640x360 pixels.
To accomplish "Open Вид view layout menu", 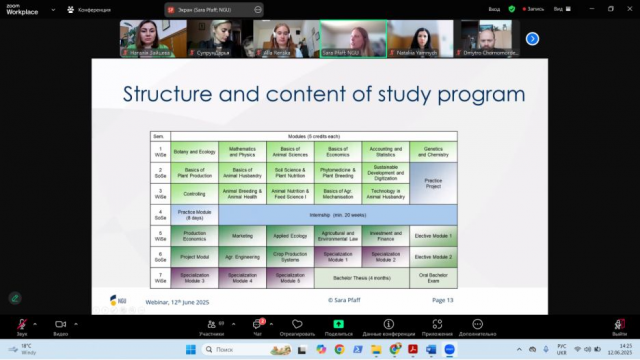I will (562, 9).
